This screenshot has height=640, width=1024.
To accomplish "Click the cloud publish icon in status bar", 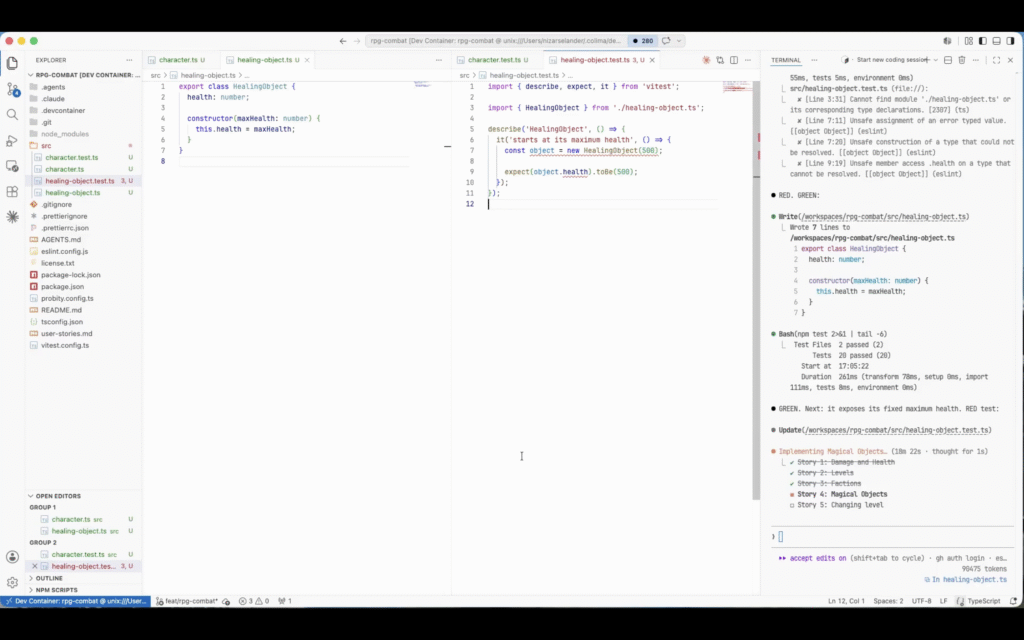I will pos(226,601).
